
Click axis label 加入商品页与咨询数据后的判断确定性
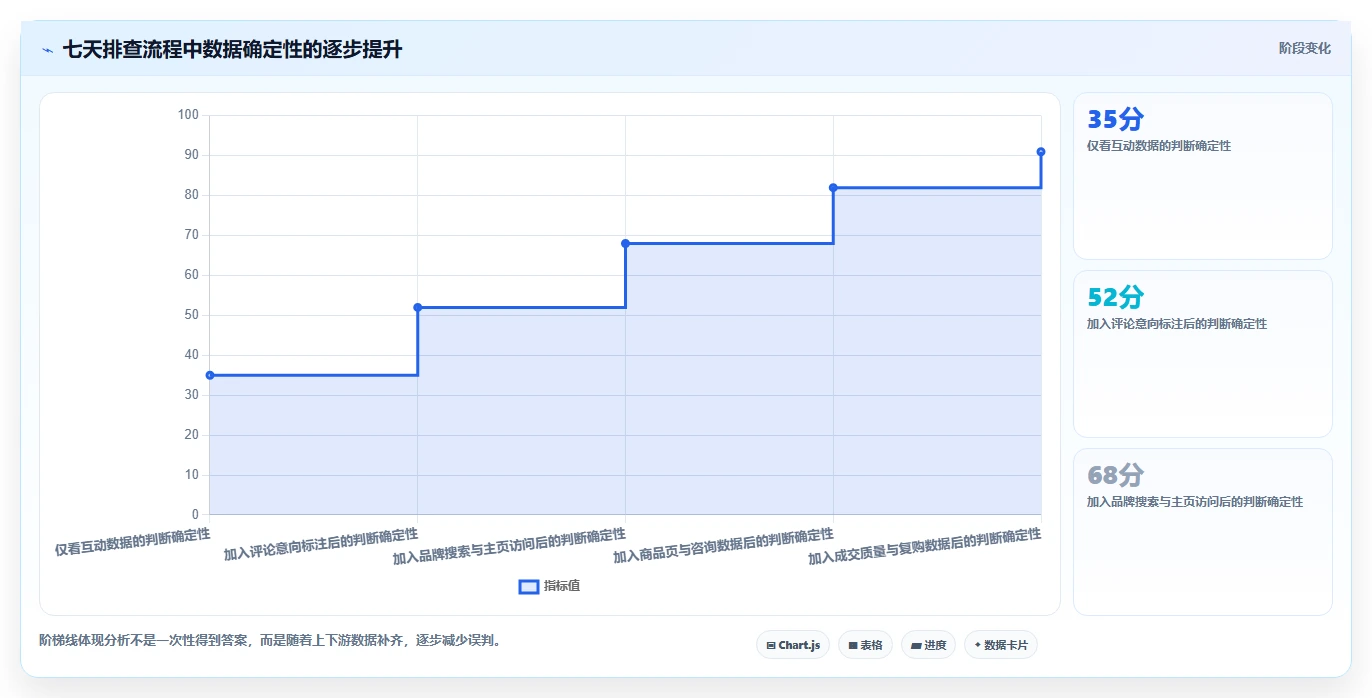click(x=723, y=546)
